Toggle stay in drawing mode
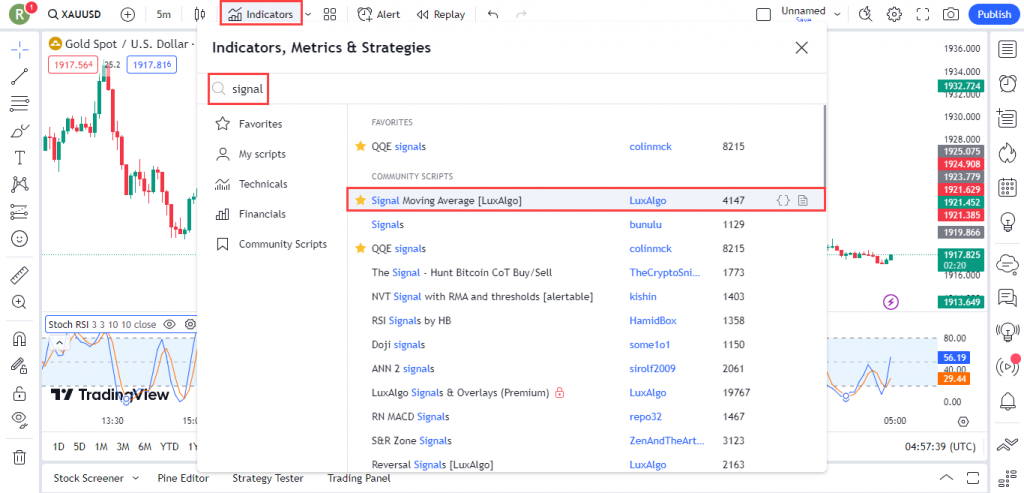1024x493 pixels. pyautogui.click(x=20, y=366)
